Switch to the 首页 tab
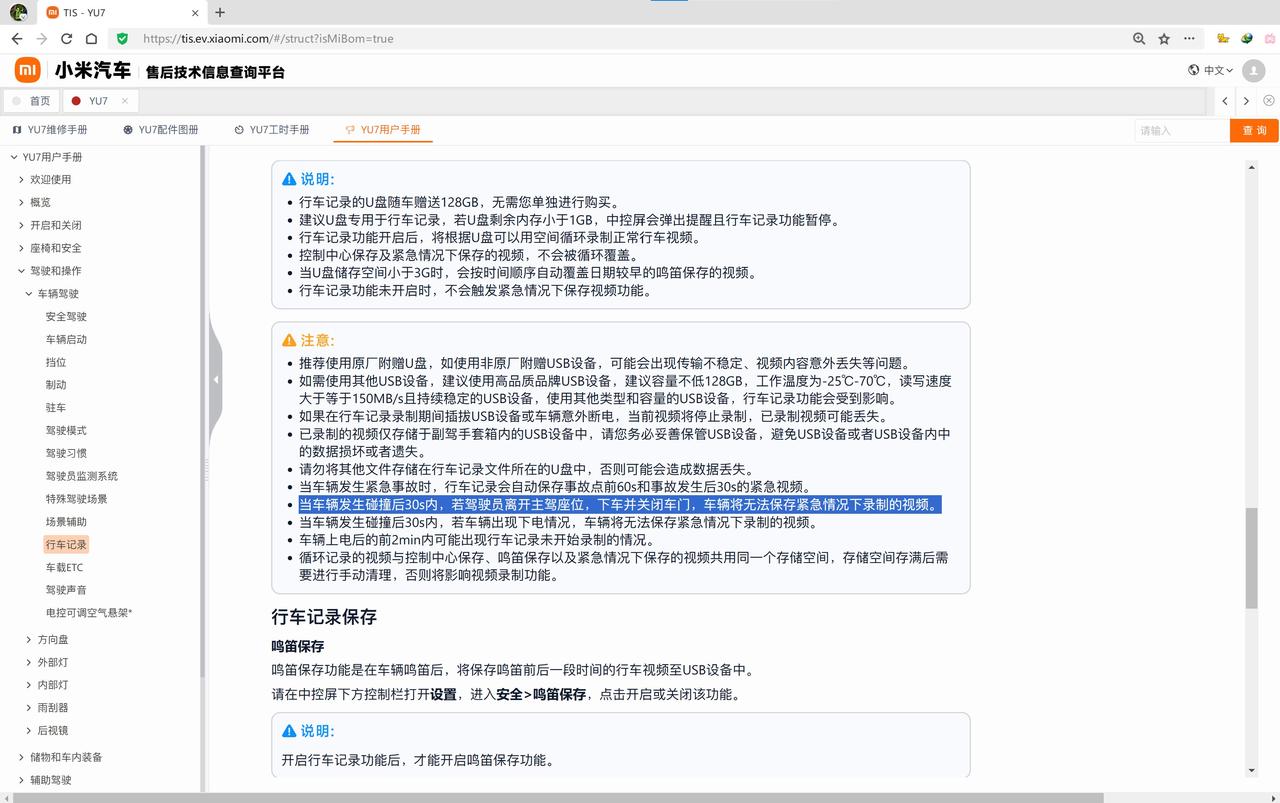Image resolution: width=1280 pixels, height=803 pixels. tap(37, 100)
